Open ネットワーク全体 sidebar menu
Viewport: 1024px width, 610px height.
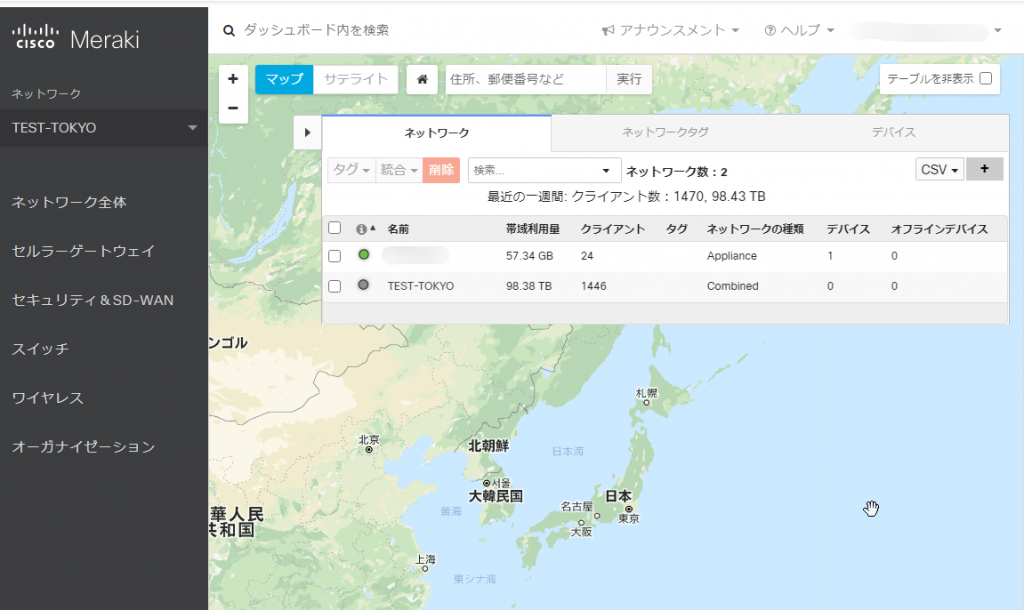tap(69, 202)
